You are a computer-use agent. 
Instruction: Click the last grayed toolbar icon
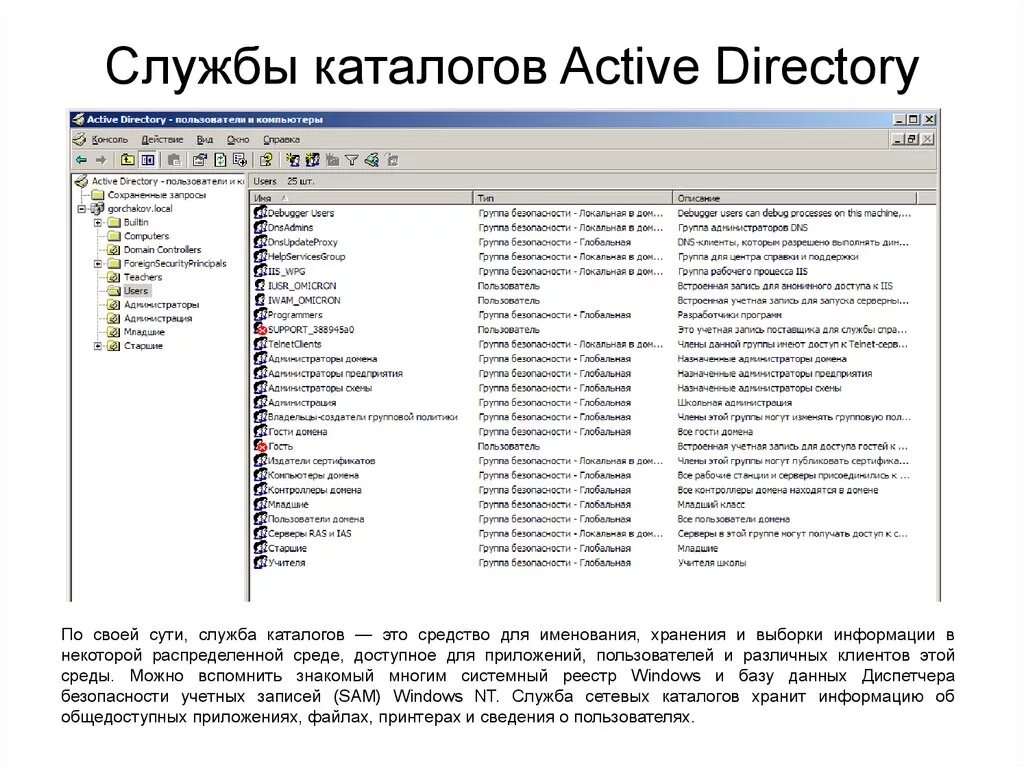tap(392, 160)
